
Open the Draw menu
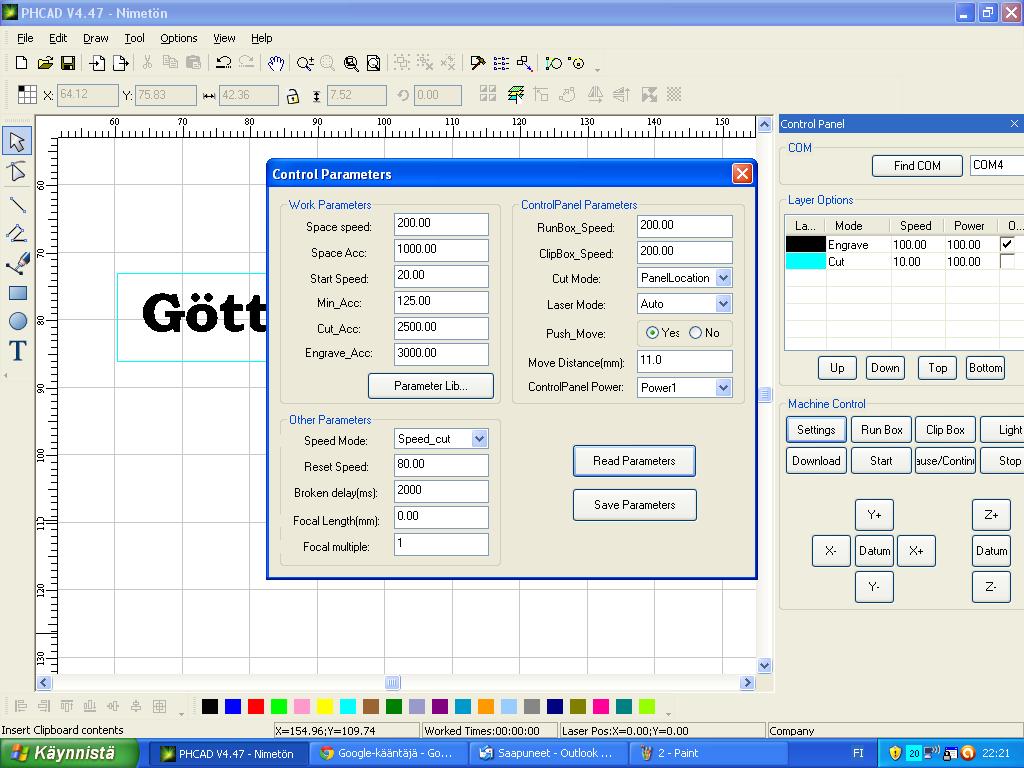[x=96, y=38]
